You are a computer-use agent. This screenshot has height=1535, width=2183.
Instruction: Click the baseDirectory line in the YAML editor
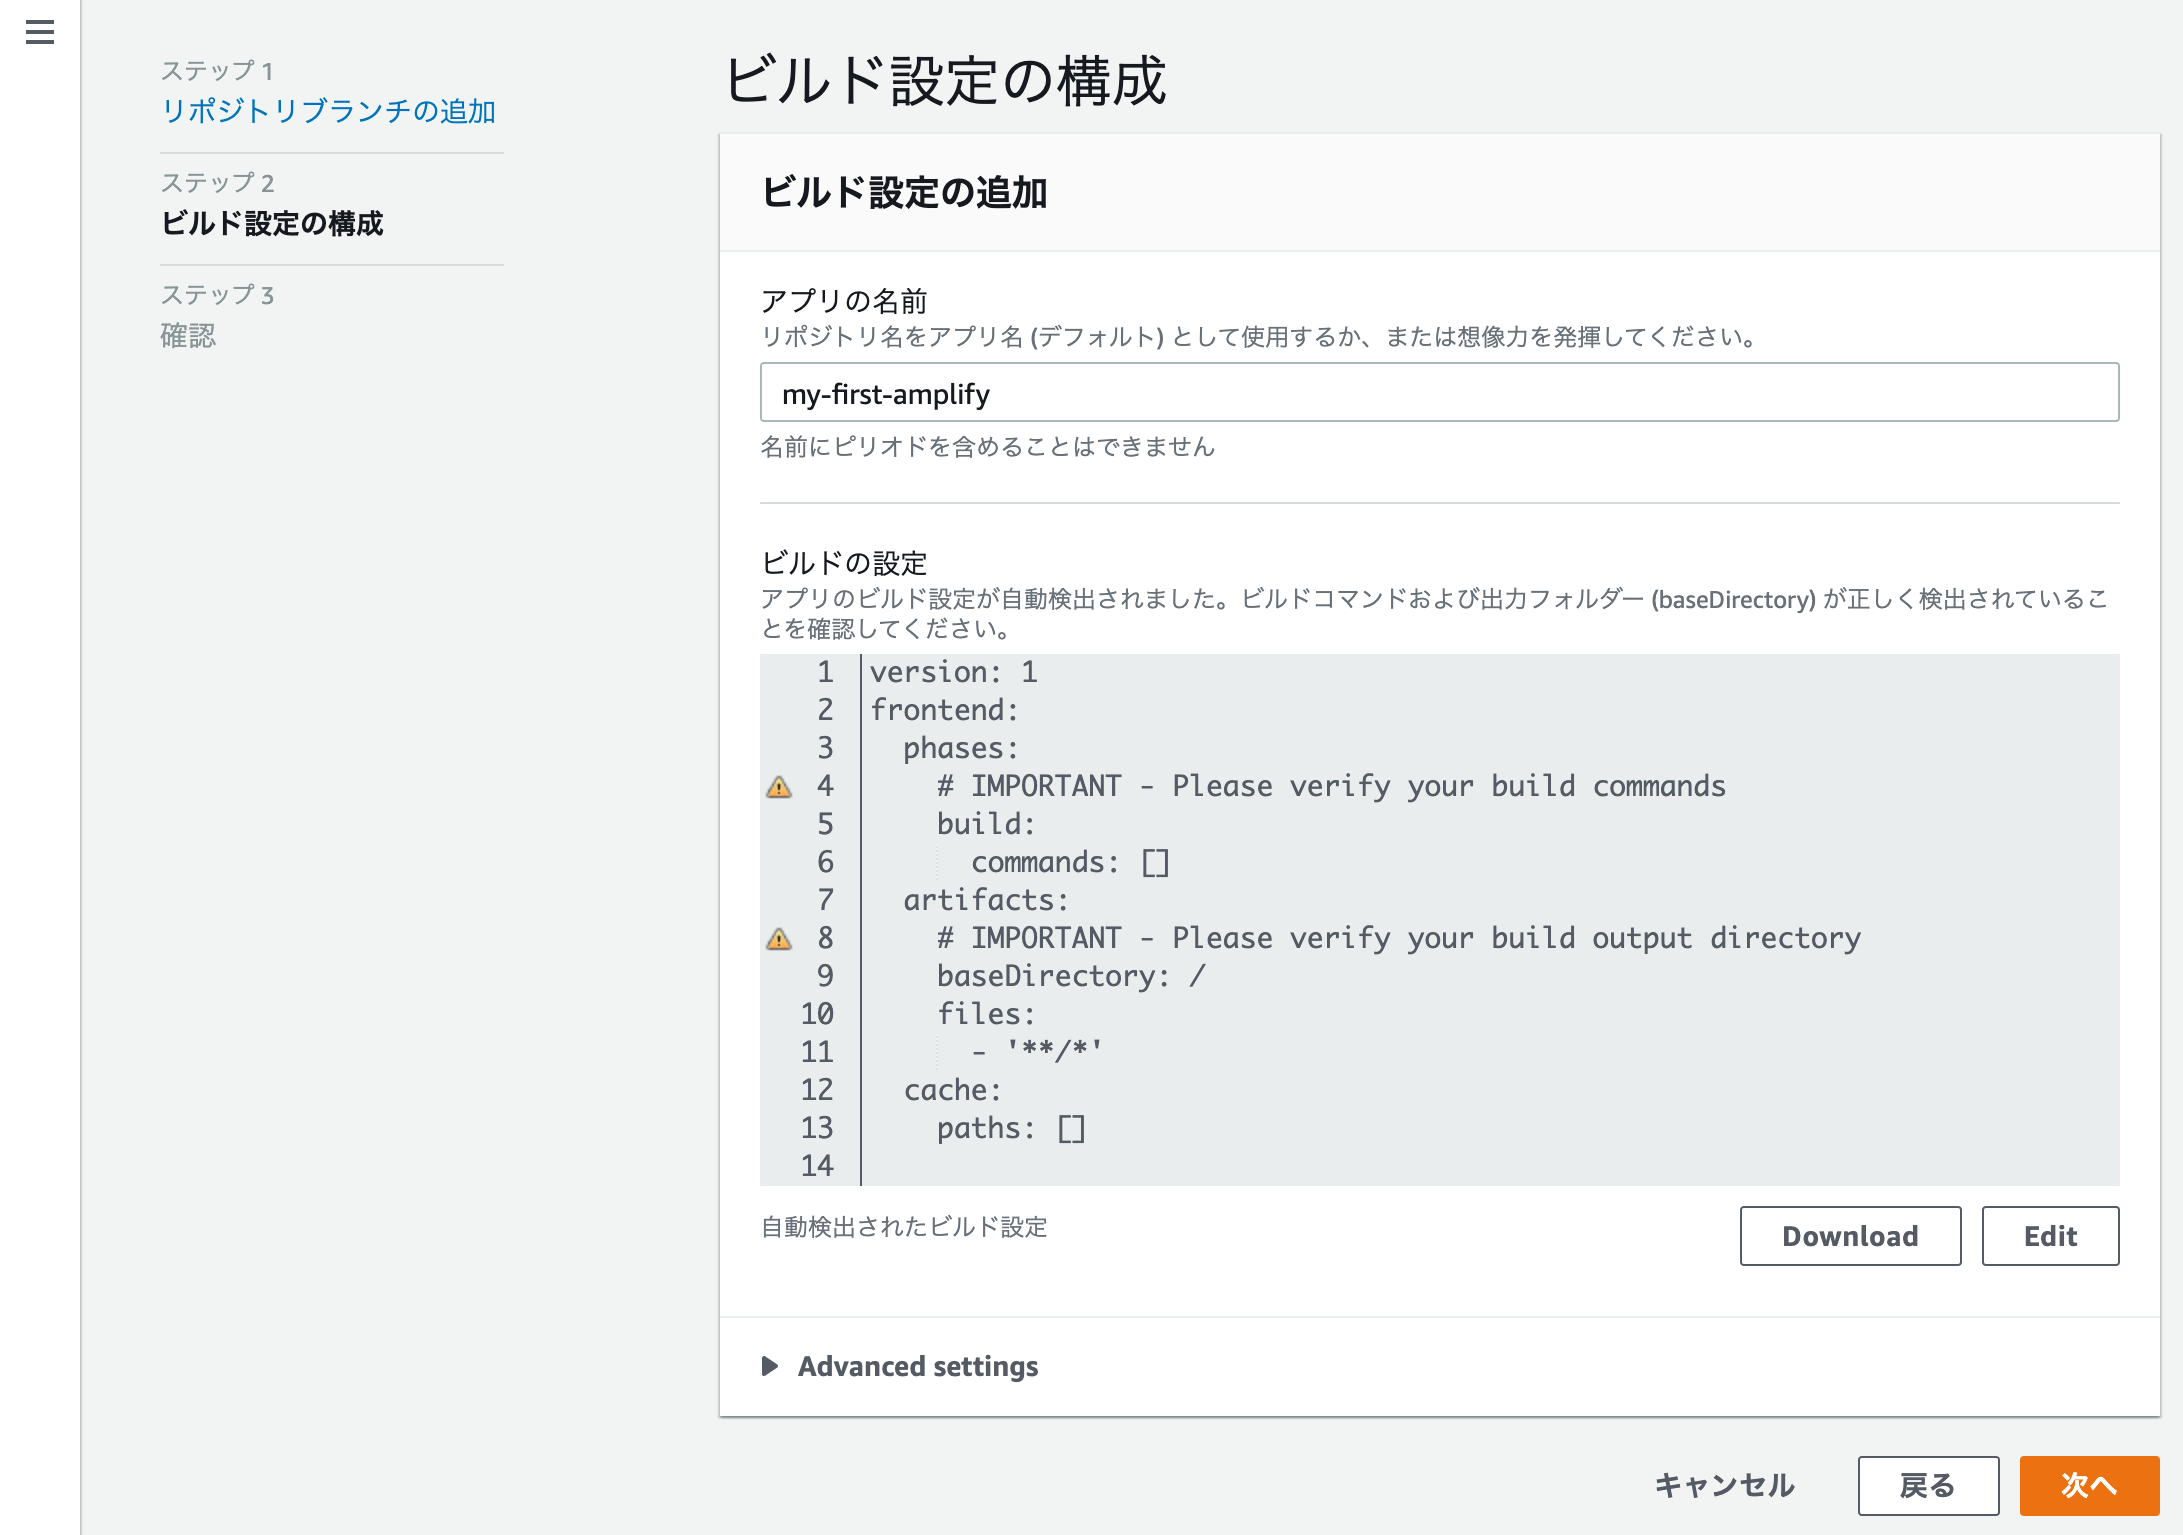click(1069, 976)
